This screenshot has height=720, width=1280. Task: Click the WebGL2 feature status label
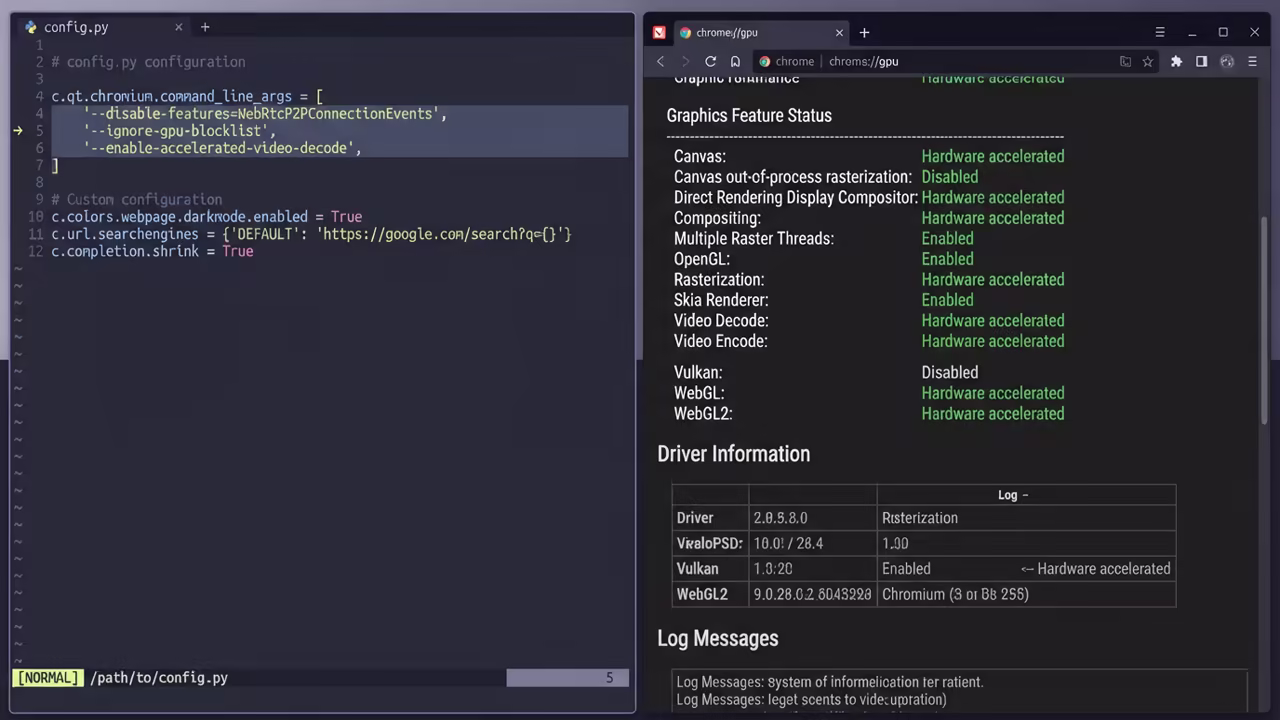(x=703, y=413)
